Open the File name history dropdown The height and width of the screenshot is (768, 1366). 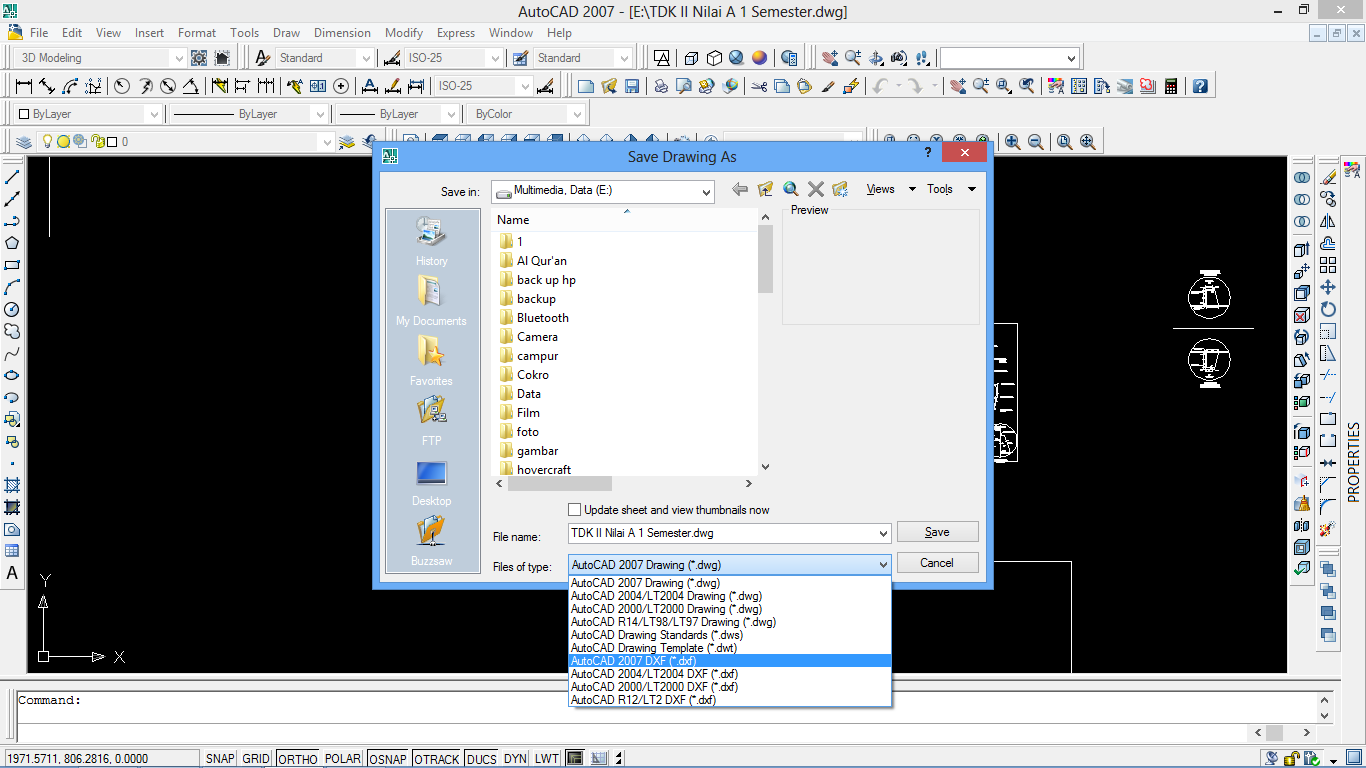[882, 534]
